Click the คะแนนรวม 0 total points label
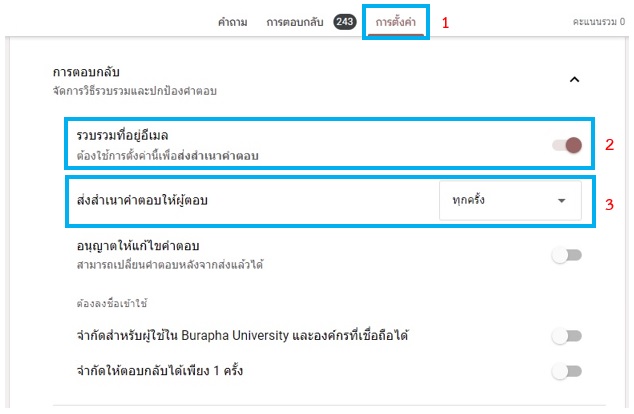Viewport: 634px width, 414px height. click(600, 21)
